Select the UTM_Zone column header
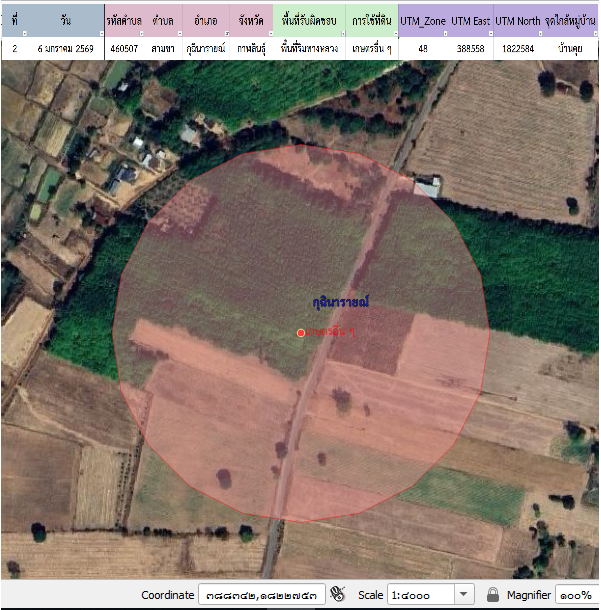This screenshot has height=610, width=601. pyautogui.click(x=422, y=20)
